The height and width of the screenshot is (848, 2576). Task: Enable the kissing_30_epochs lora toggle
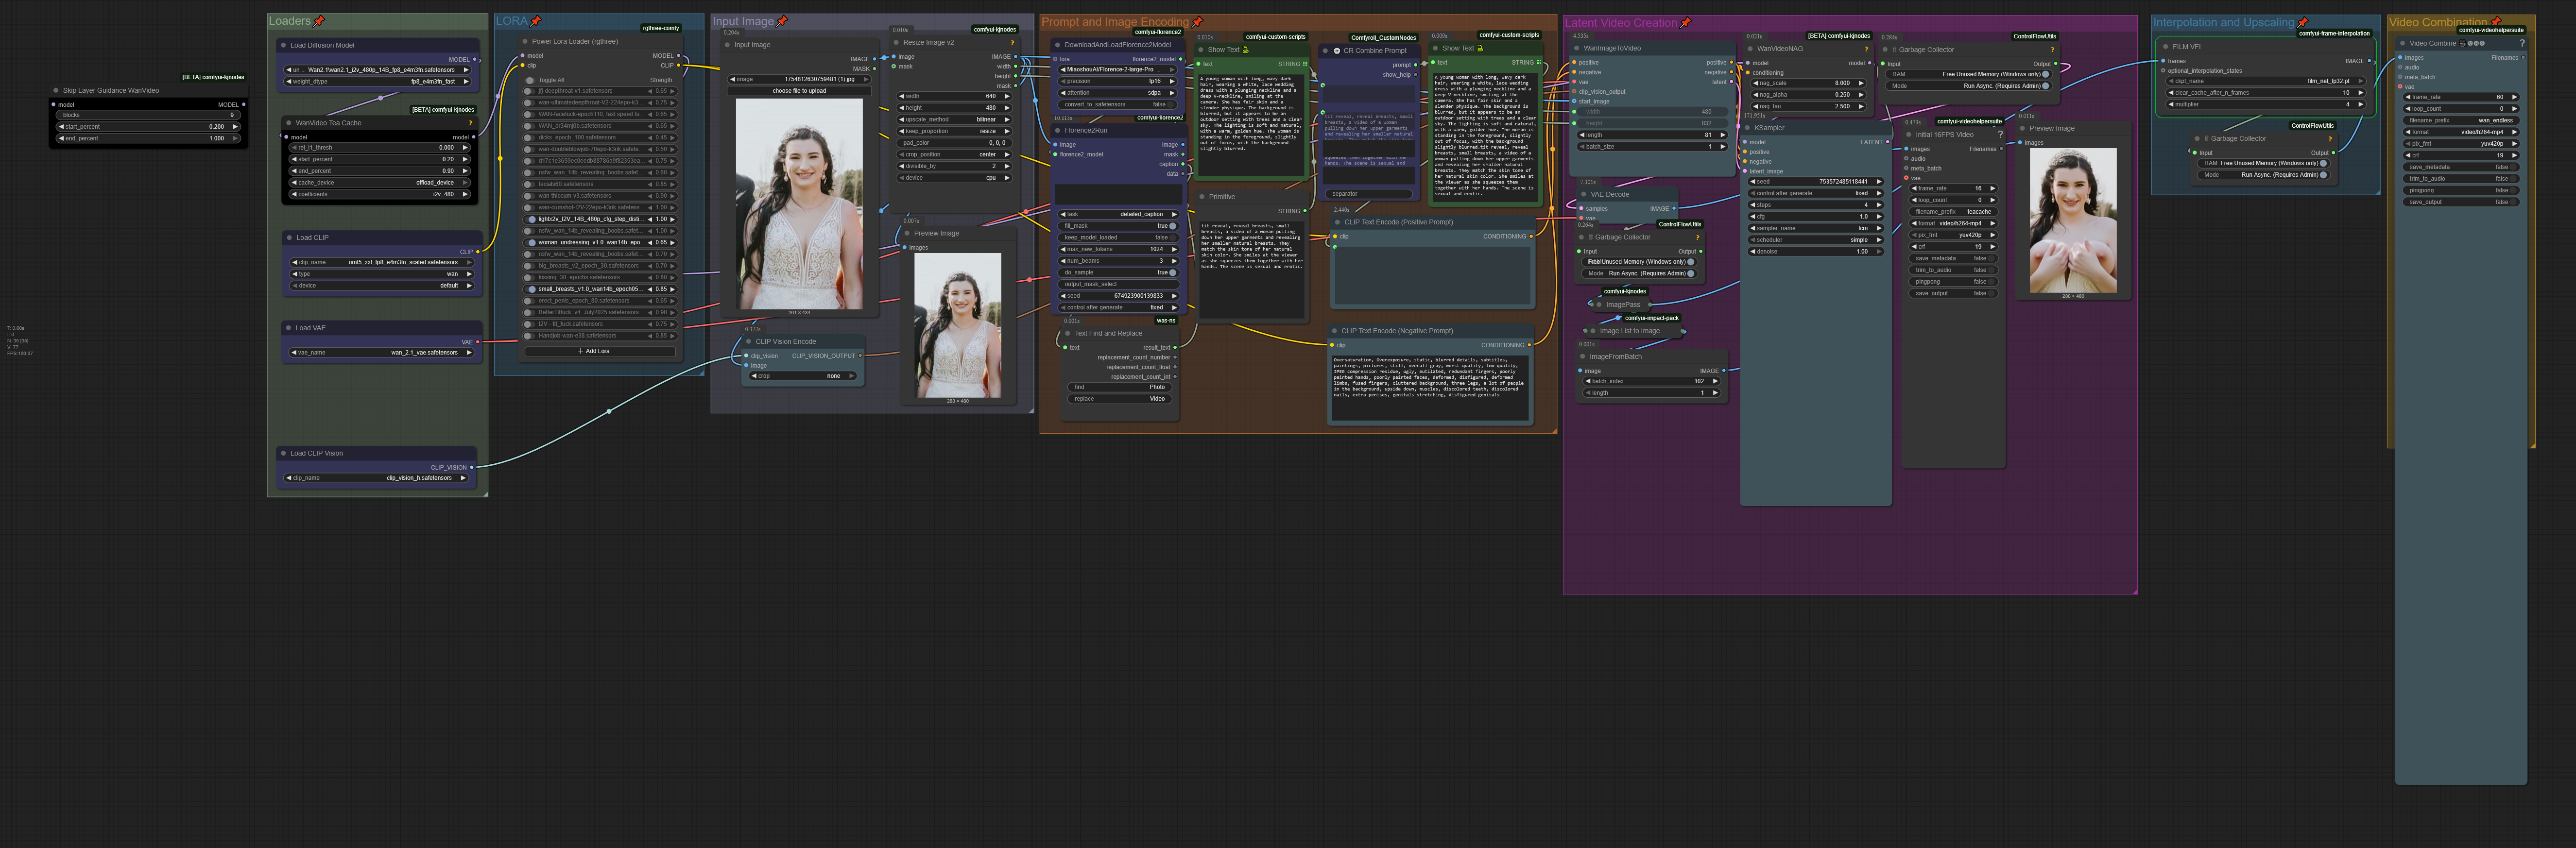[530, 277]
